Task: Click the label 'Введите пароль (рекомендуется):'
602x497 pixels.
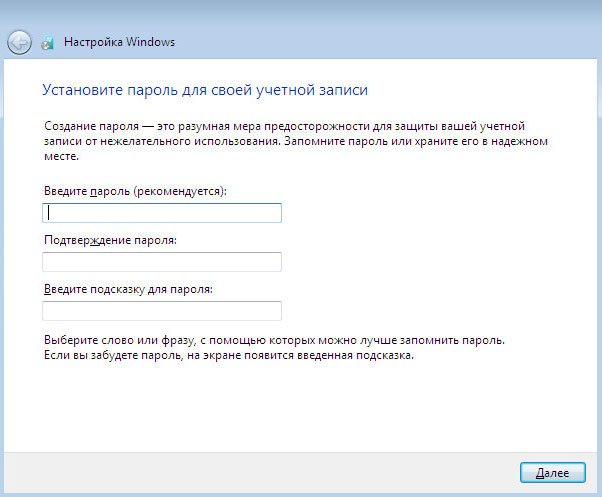Action: coord(135,191)
